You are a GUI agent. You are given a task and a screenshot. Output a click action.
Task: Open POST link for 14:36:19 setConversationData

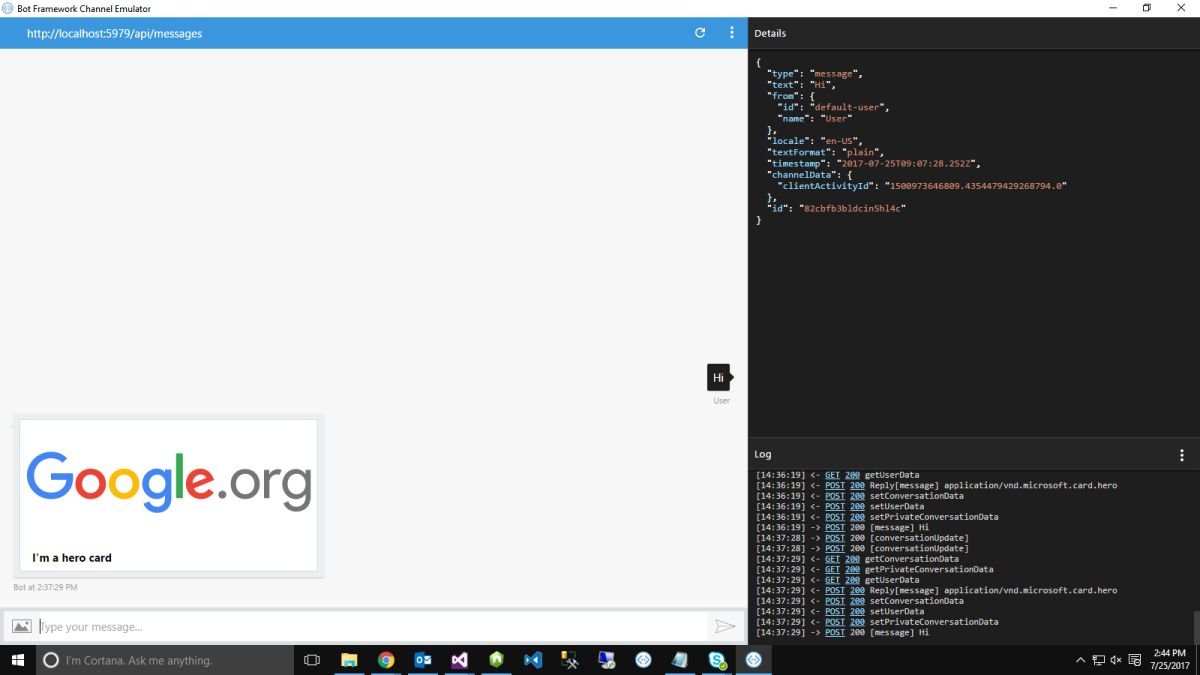point(835,496)
